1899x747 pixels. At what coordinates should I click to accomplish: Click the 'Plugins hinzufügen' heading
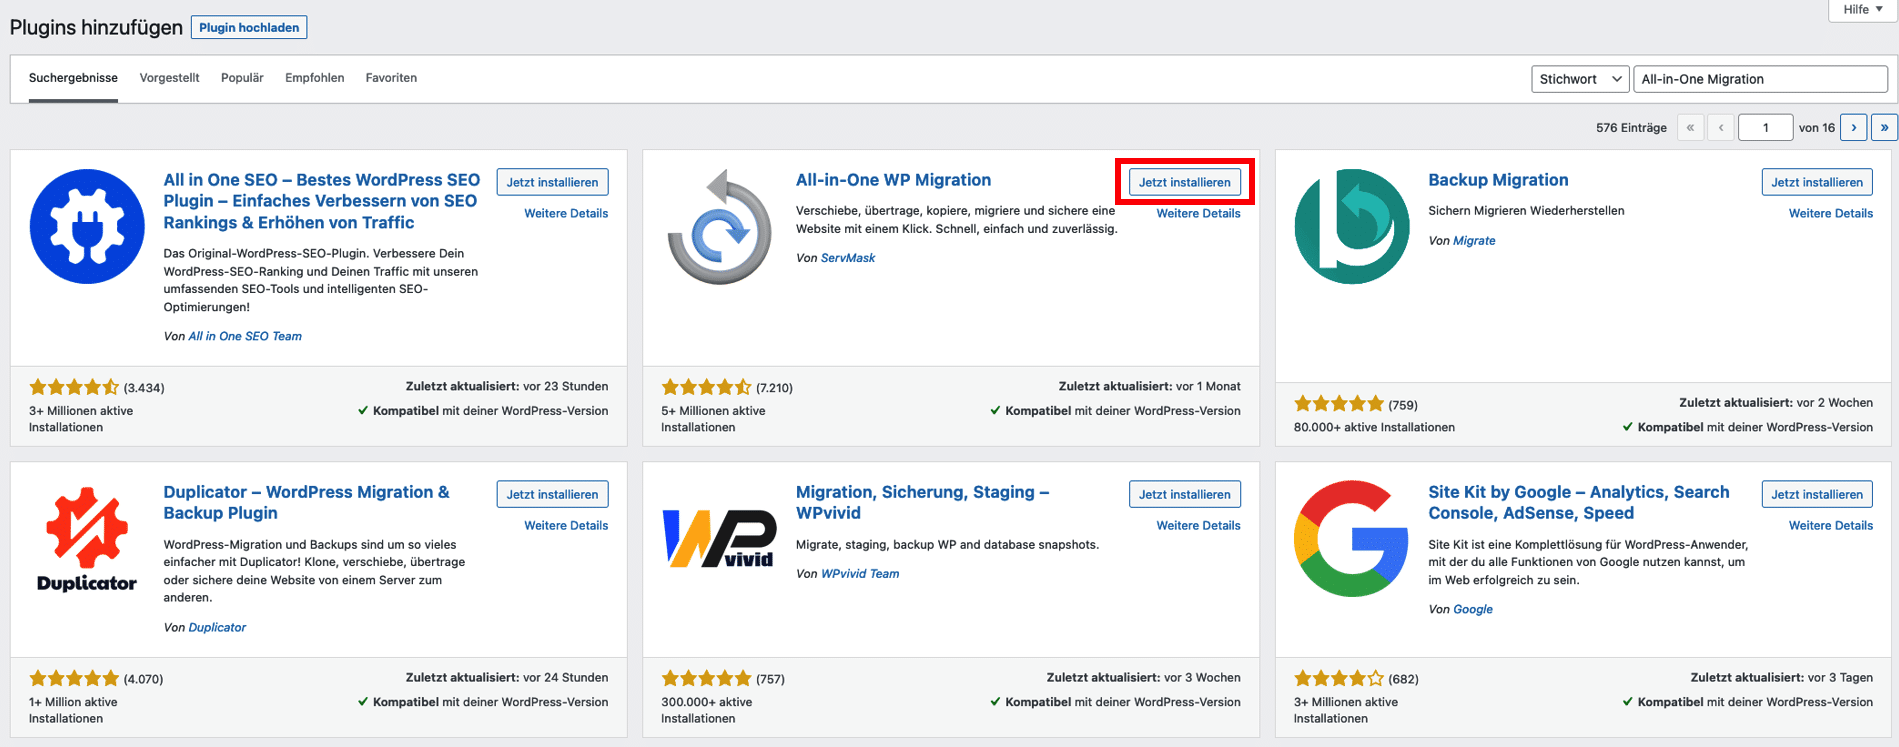tap(96, 27)
